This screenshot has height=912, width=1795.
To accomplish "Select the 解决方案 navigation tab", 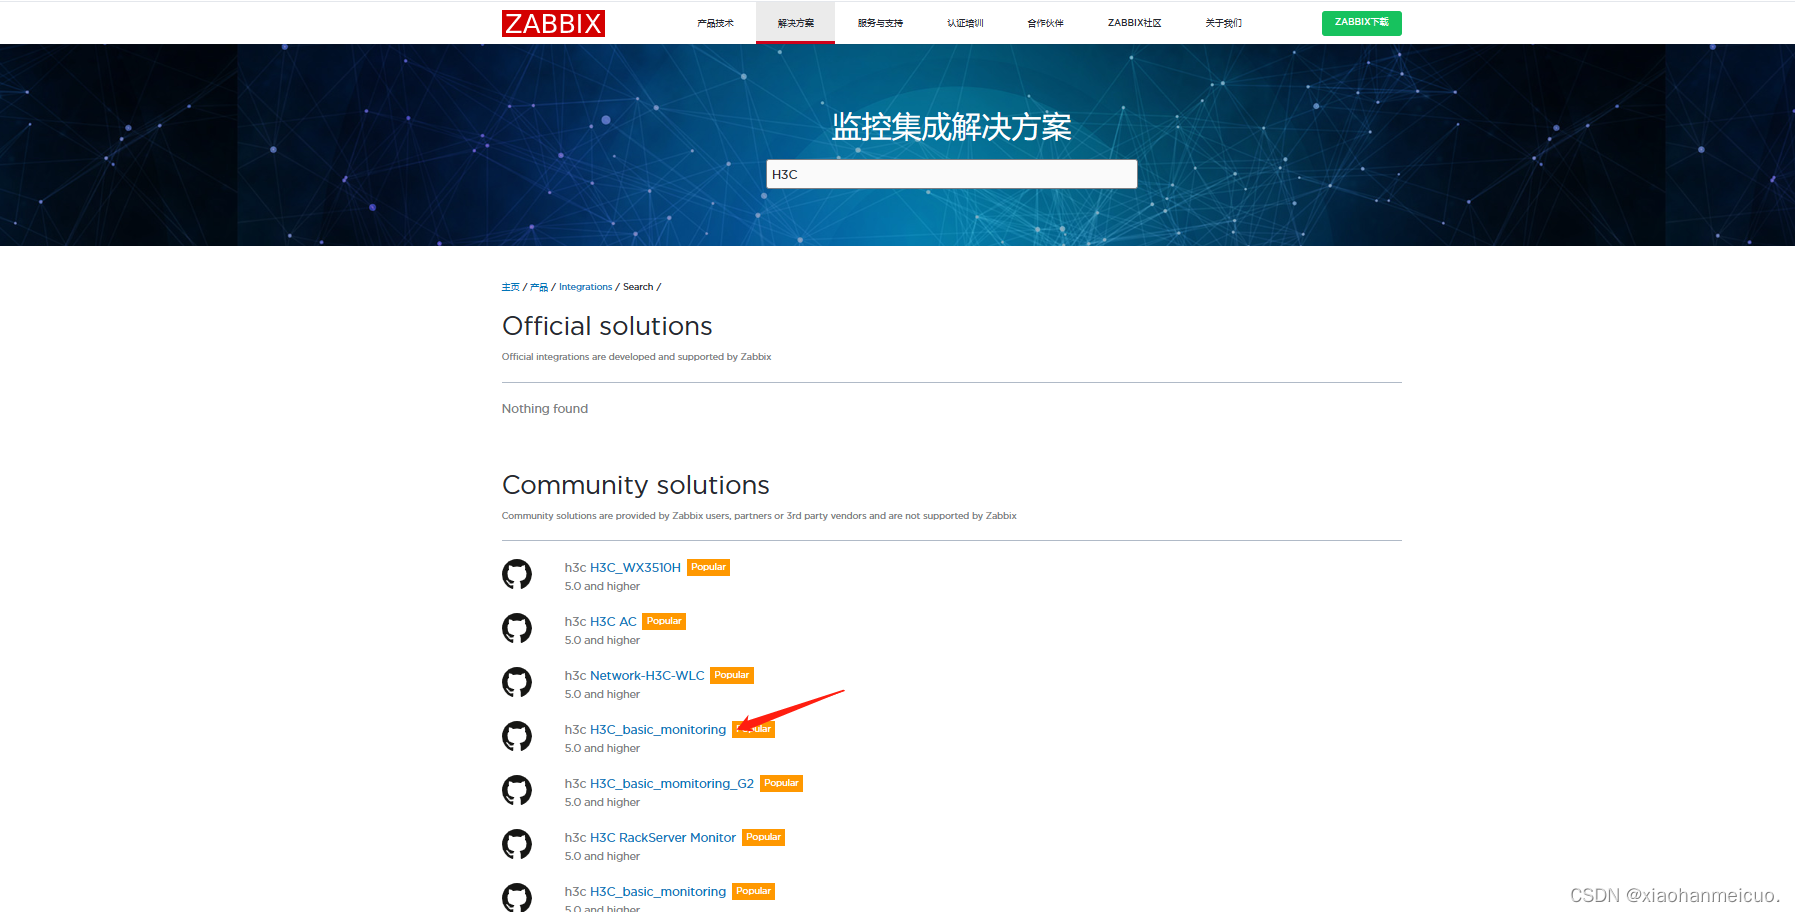I will point(795,22).
